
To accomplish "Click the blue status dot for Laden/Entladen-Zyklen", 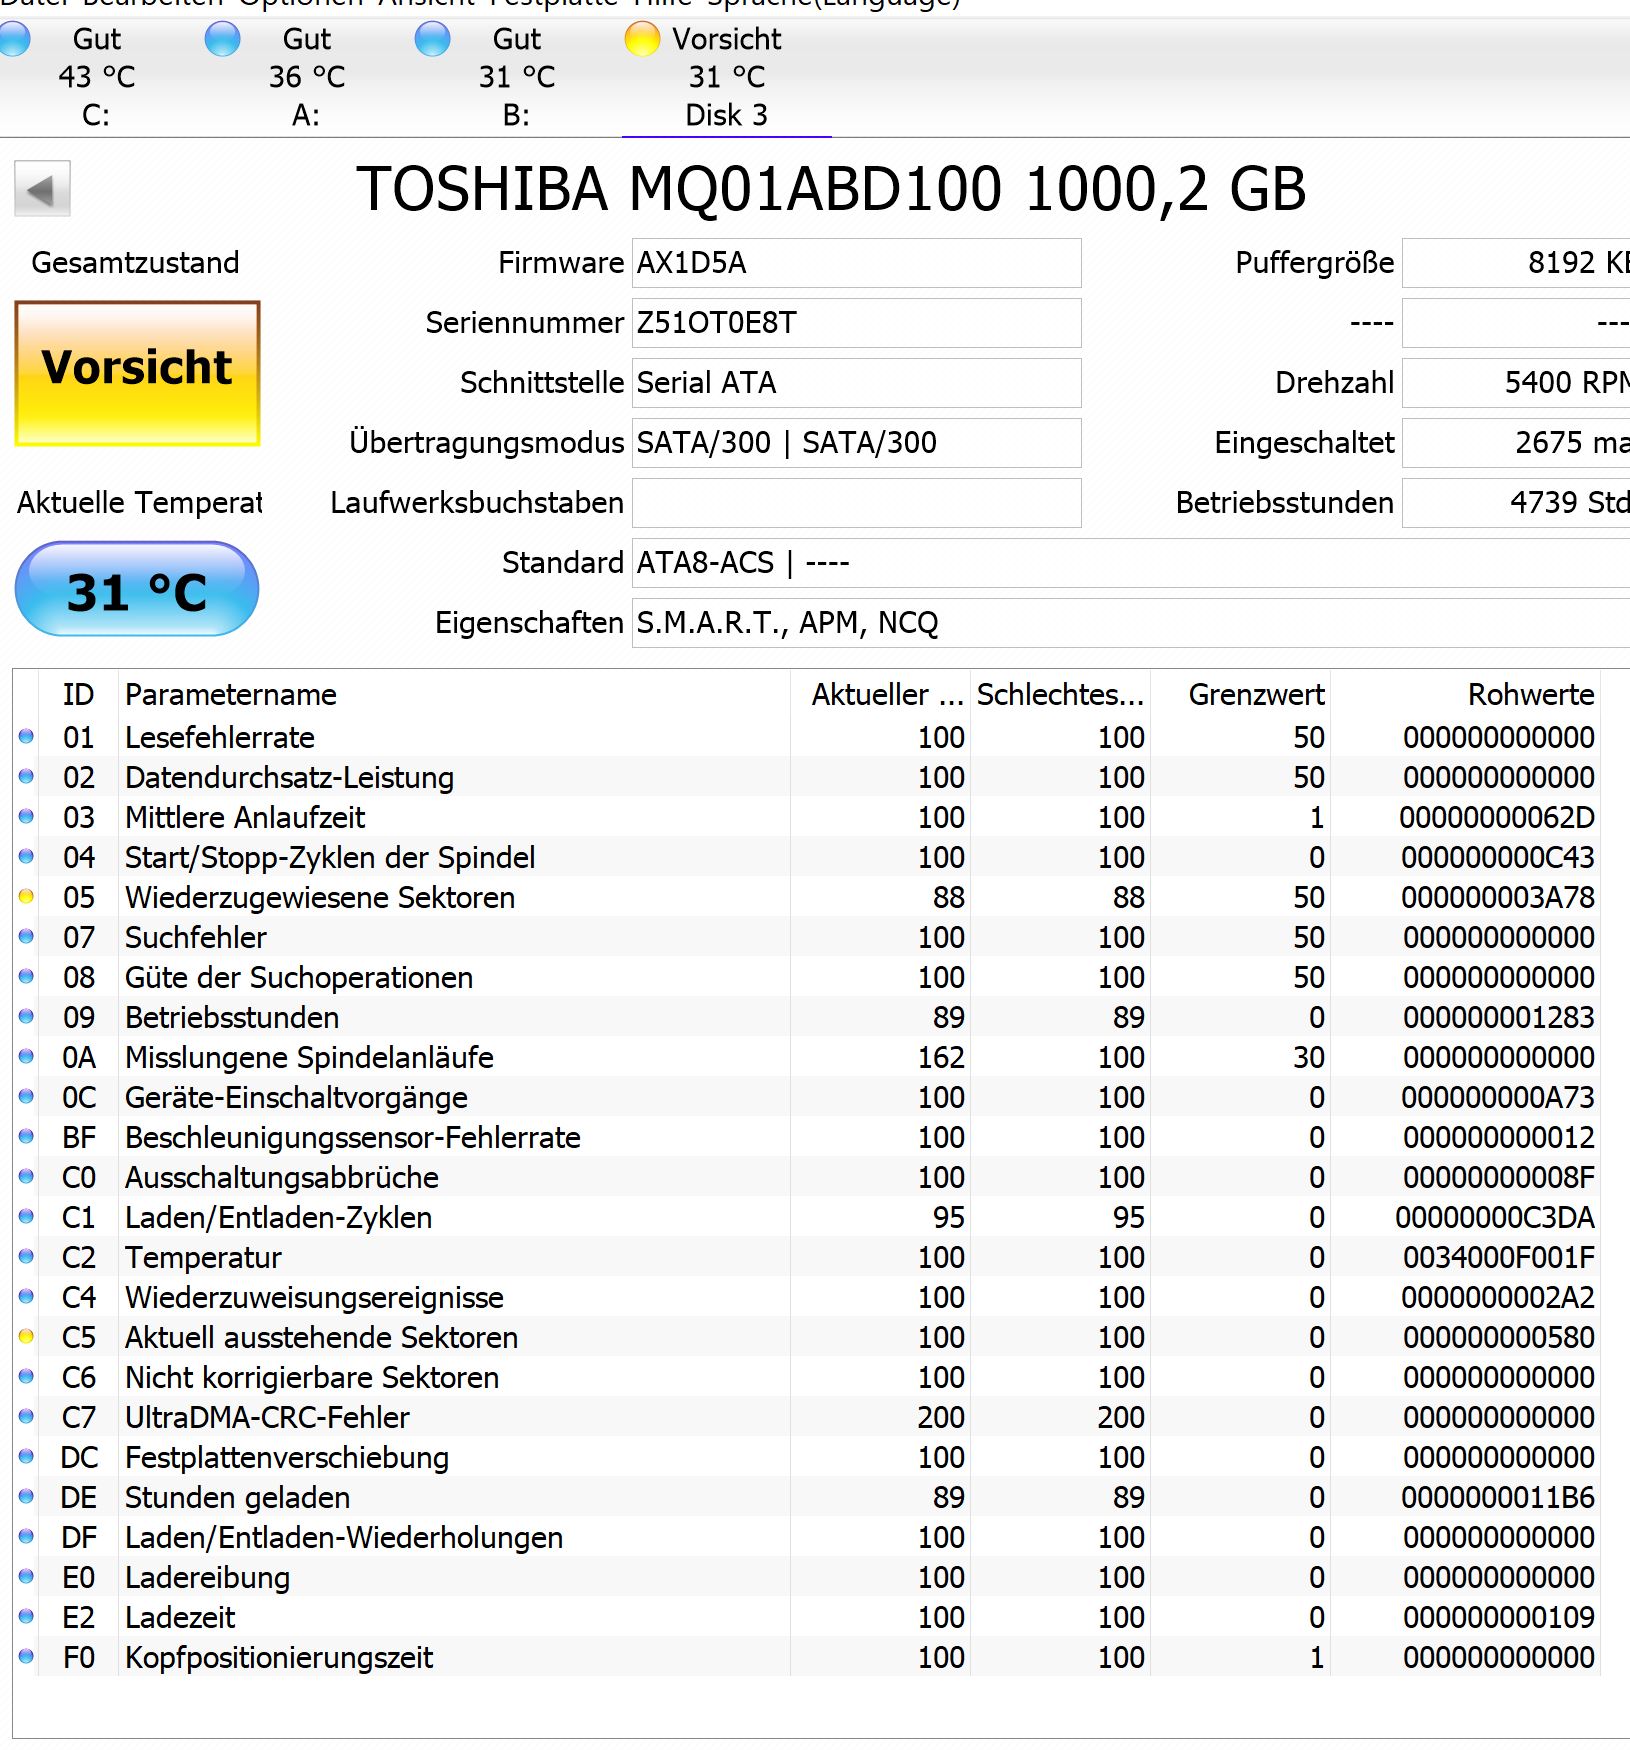I will [26, 1216].
